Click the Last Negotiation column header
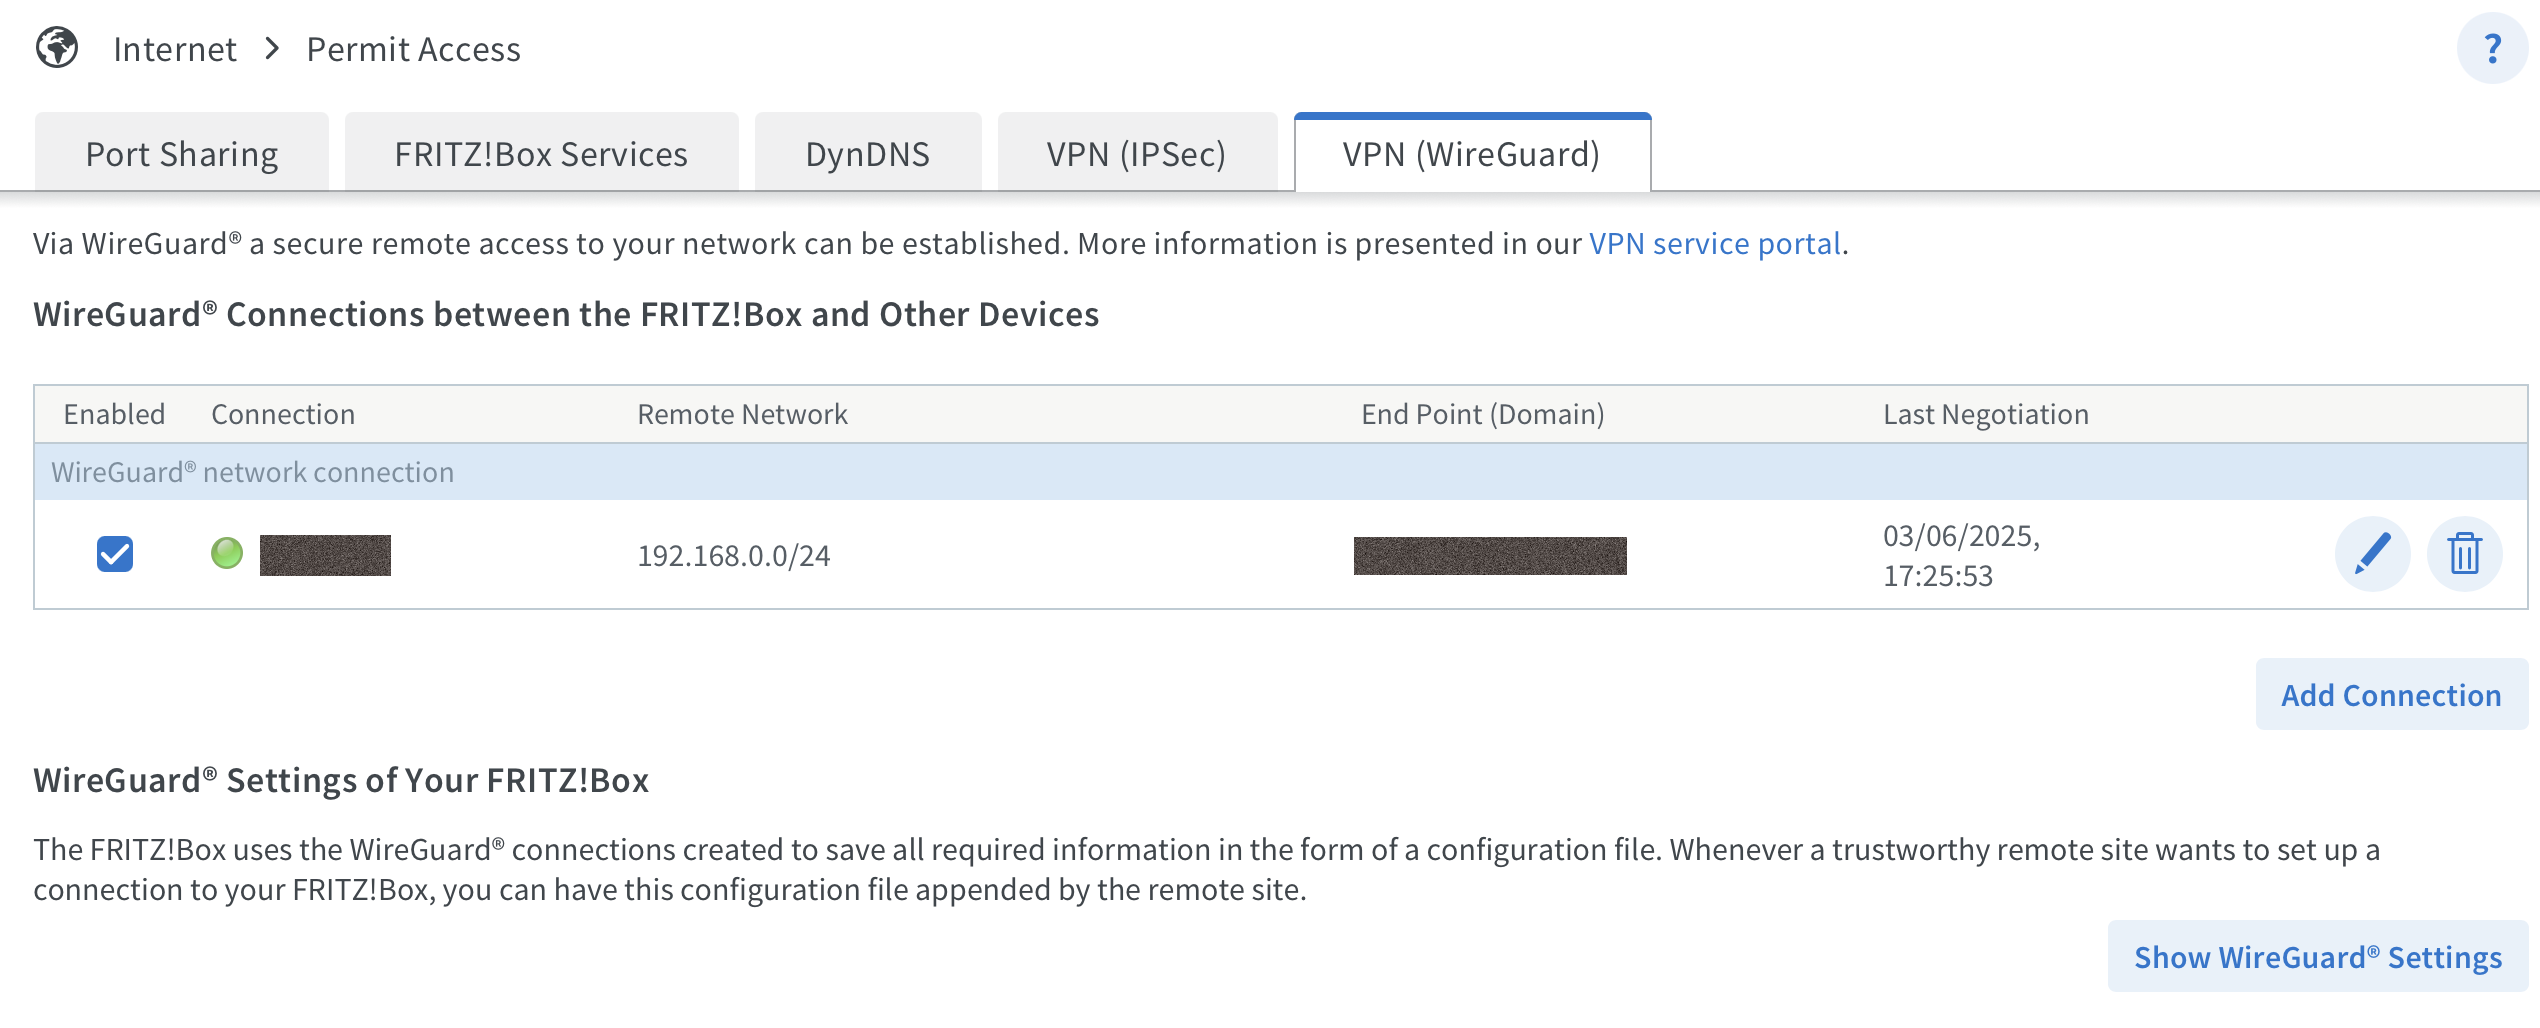Image resolution: width=2540 pixels, height=1028 pixels. [1986, 414]
